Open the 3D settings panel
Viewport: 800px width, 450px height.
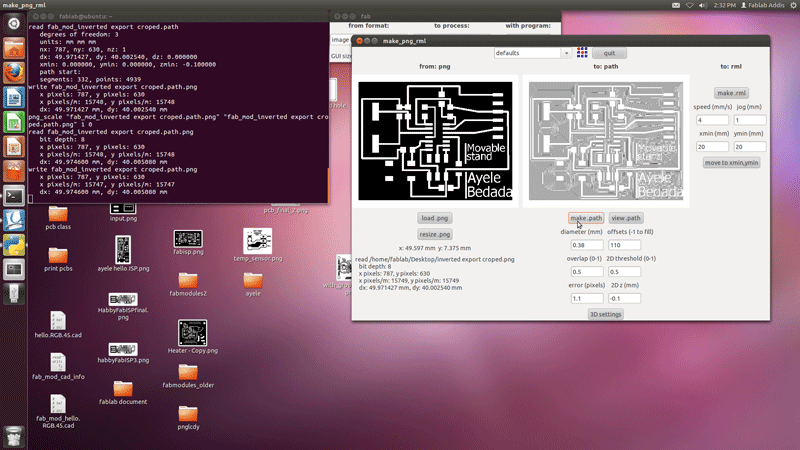[x=605, y=314]
